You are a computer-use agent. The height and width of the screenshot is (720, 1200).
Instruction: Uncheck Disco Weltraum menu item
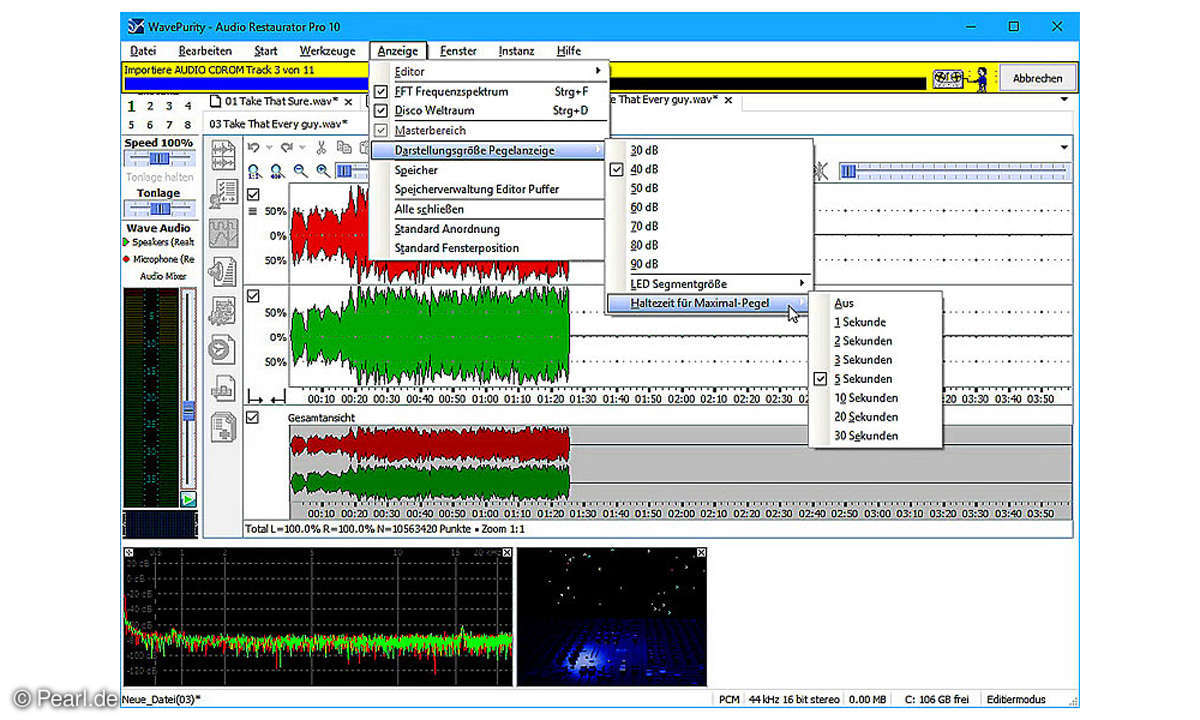tap(488, 110)
